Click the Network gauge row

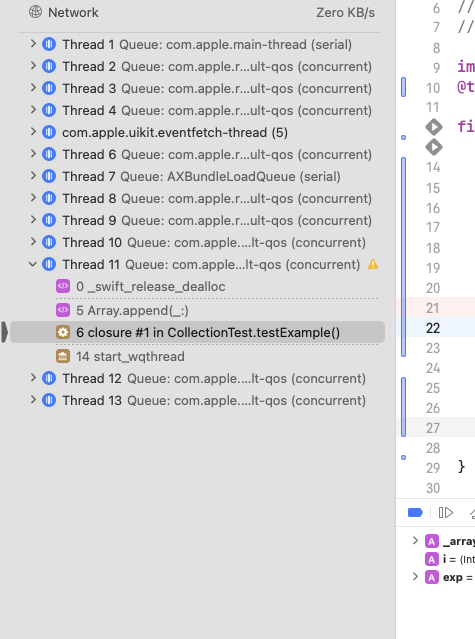(x=200, y=13)
